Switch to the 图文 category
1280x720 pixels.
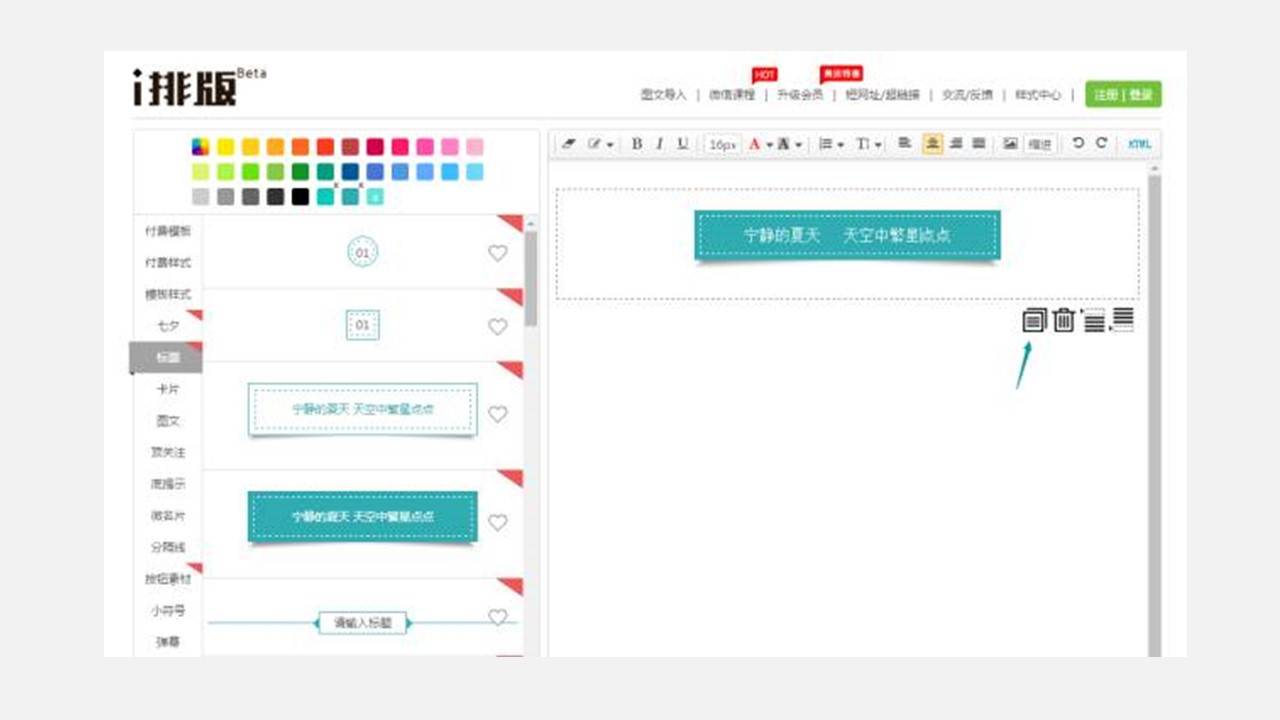pos(168,421)
